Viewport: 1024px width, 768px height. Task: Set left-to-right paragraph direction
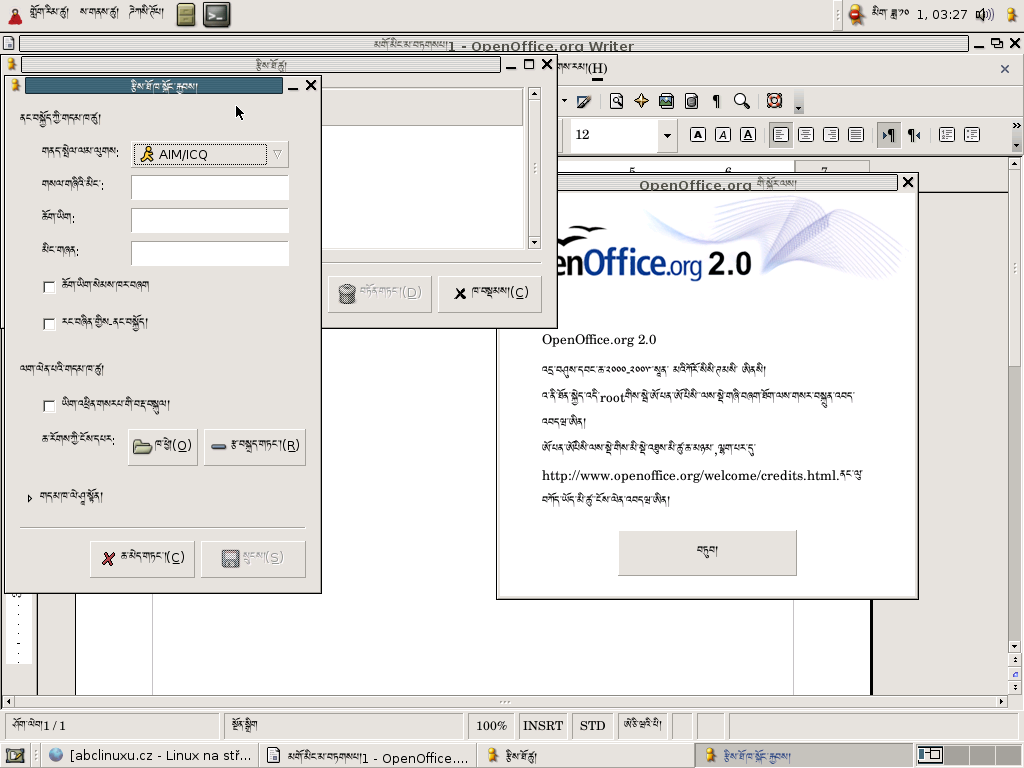(888, 135)
